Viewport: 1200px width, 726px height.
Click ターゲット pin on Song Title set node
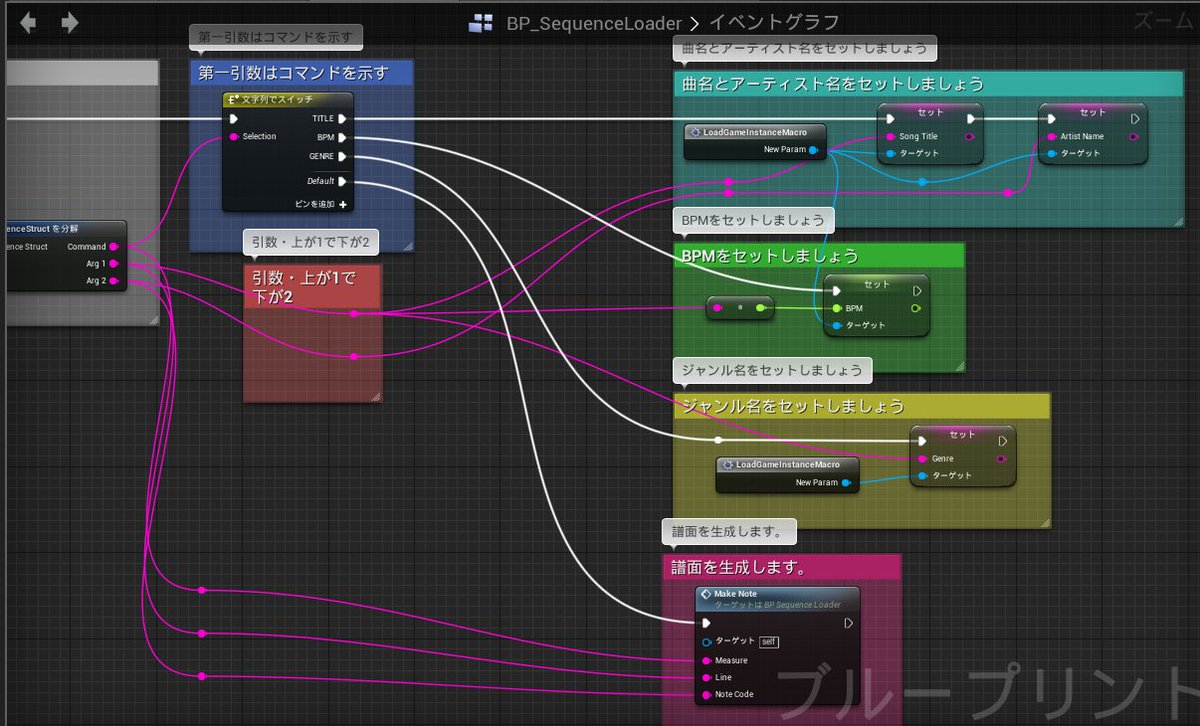click(890, 154)
